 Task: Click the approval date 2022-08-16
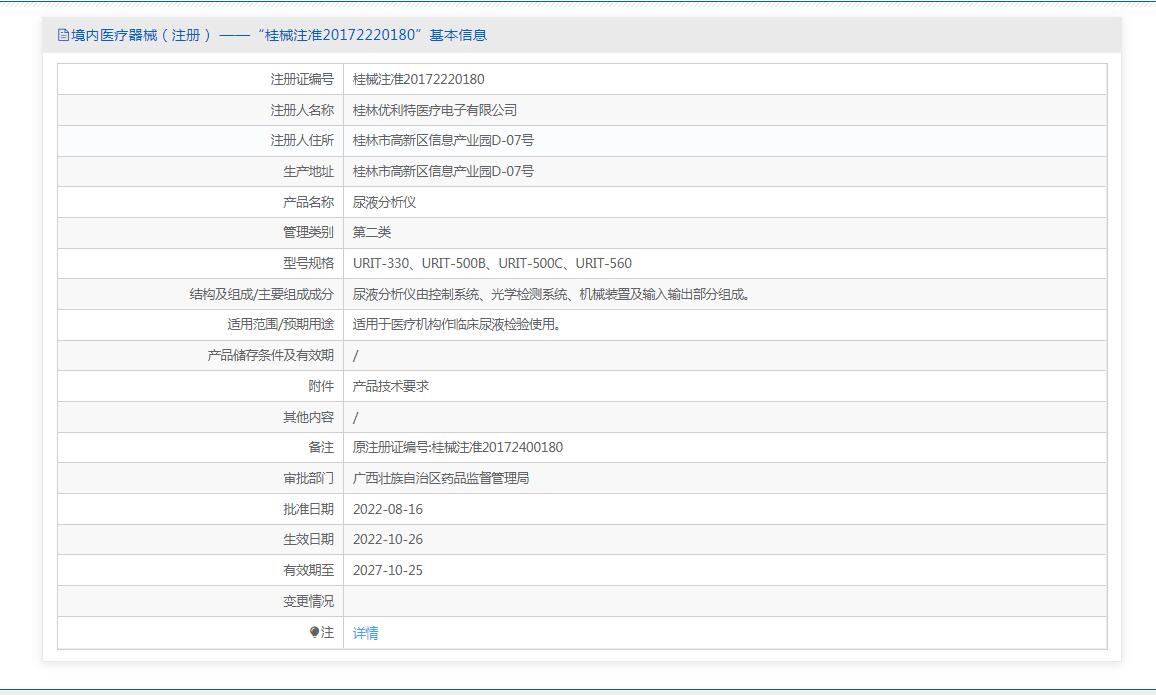pos(388,509)
